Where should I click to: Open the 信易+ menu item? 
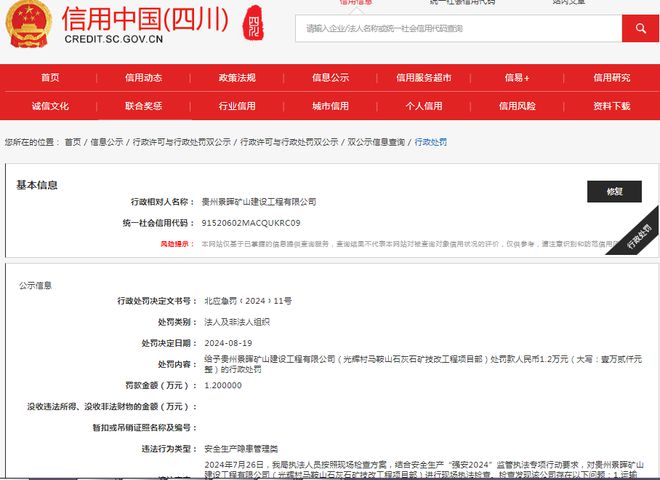tap(517, 78)
